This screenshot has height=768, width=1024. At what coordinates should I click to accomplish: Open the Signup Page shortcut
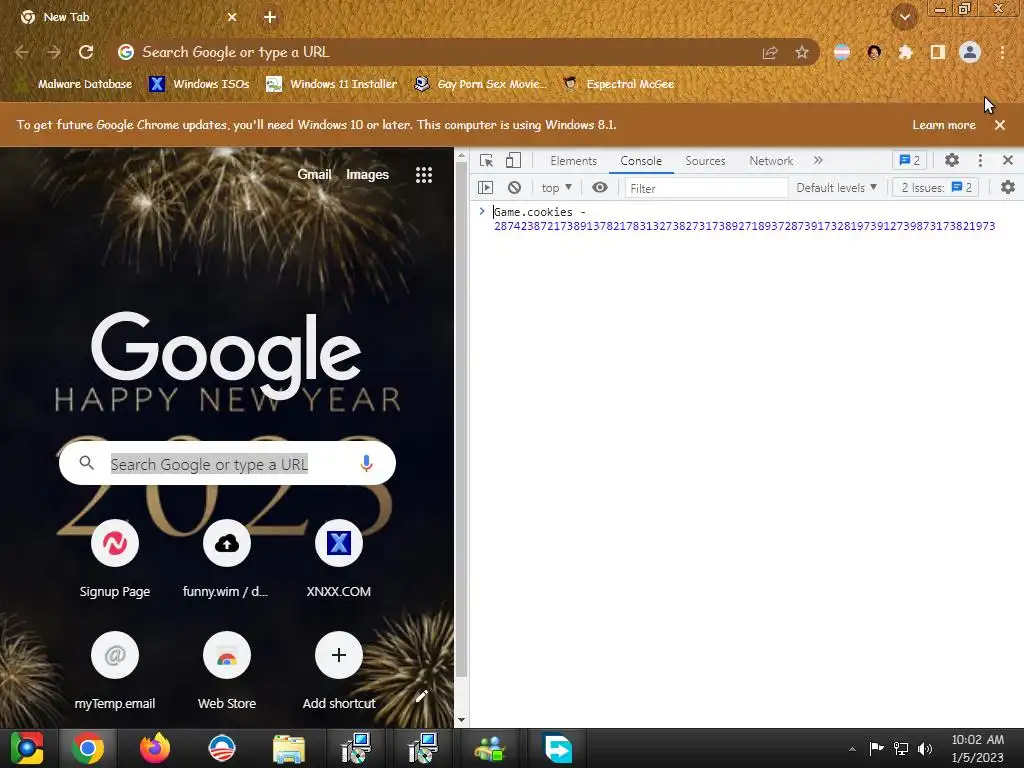[115, 560]
